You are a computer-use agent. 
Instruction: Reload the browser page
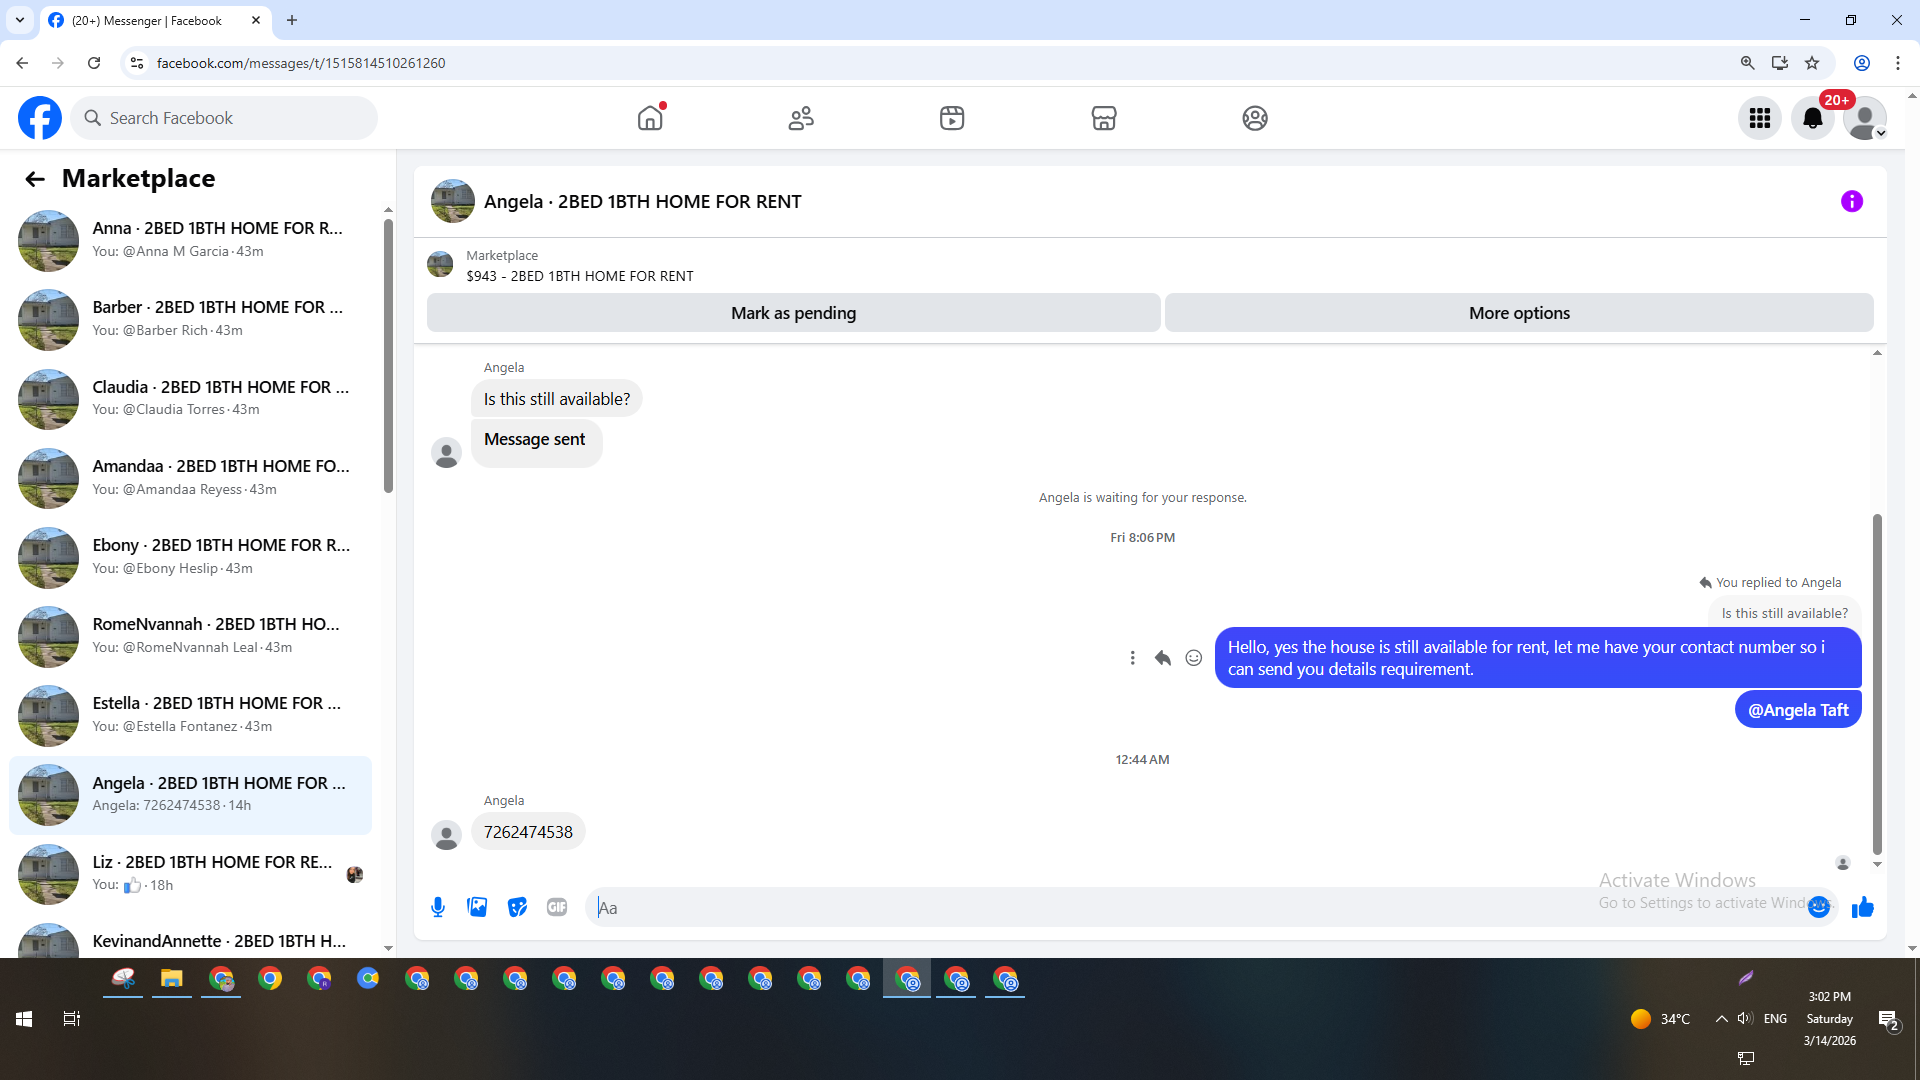[94, 63]
